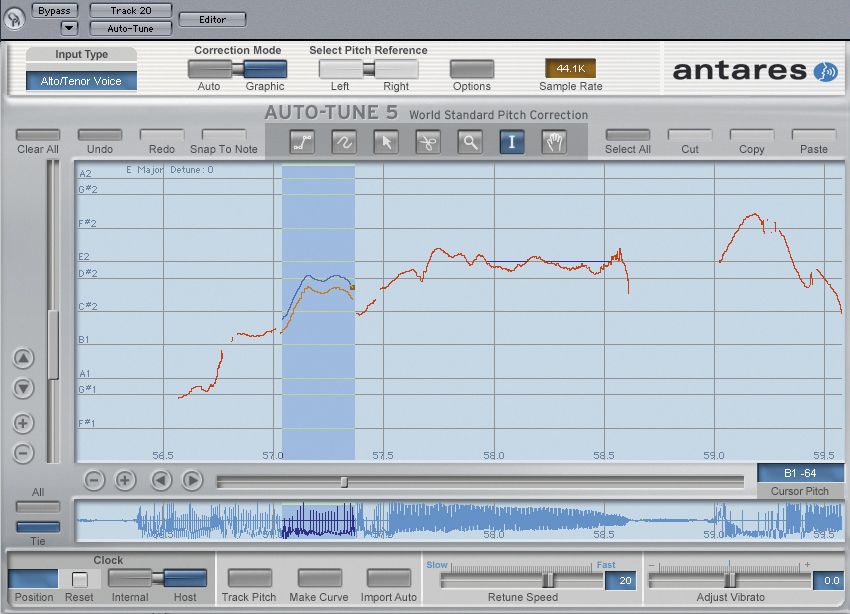Click the Make Curve button

pos(319,578)
